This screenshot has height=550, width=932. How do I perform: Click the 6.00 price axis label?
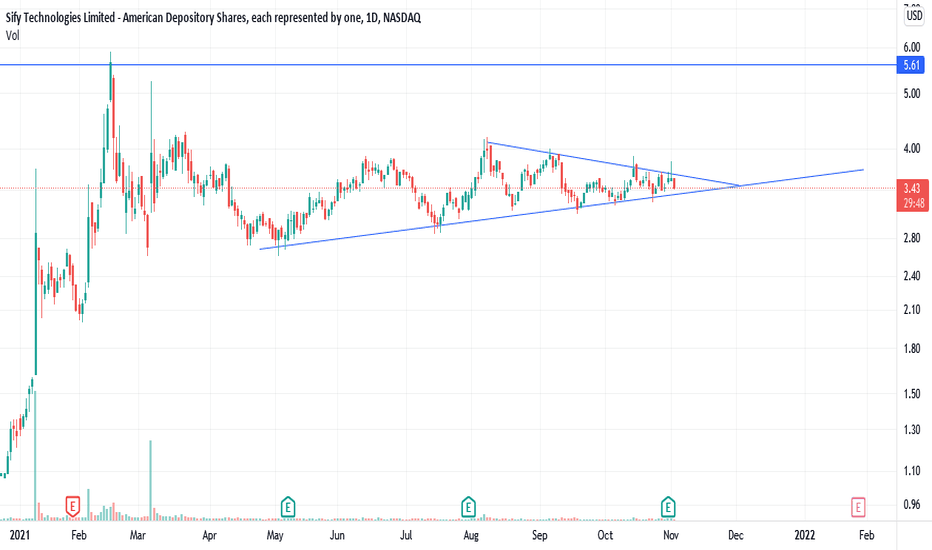tap(911, 48)
